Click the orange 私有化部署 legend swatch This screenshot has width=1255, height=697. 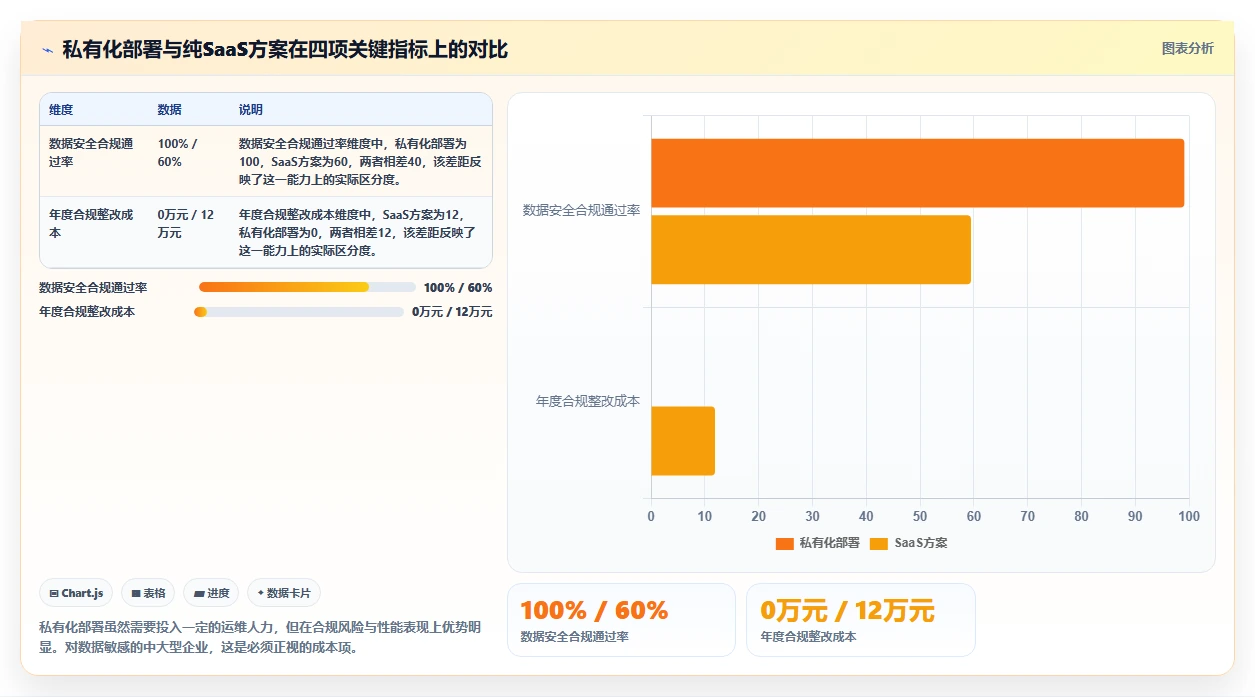784,543
